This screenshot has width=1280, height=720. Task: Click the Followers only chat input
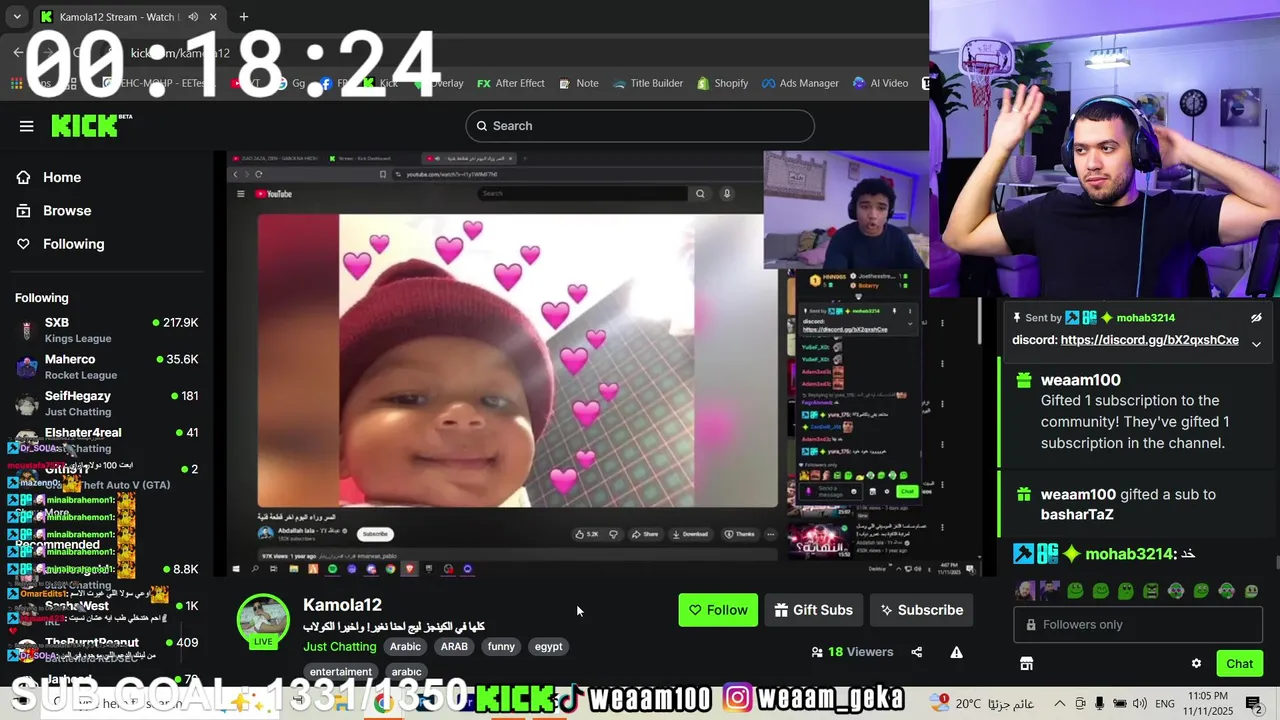click(1138, 625)
